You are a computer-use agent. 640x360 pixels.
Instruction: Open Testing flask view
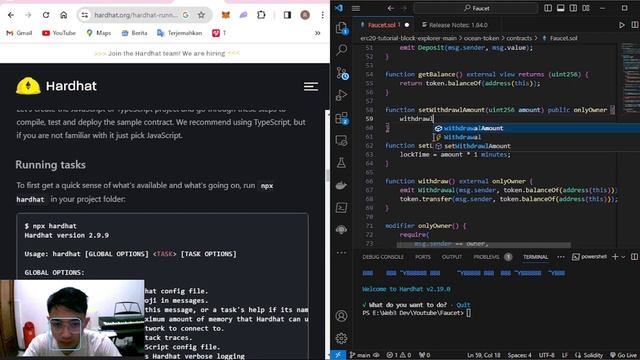(x=341, y=163)
